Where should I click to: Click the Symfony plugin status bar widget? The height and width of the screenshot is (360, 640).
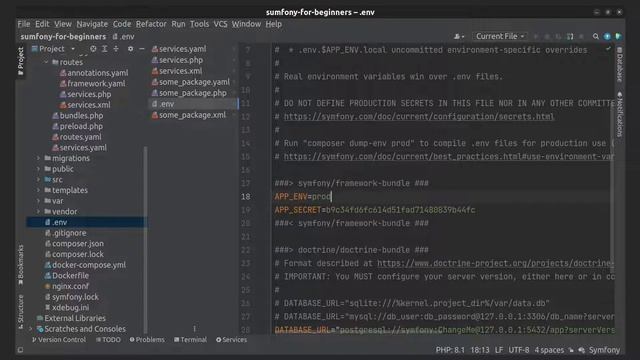(600, 350)
